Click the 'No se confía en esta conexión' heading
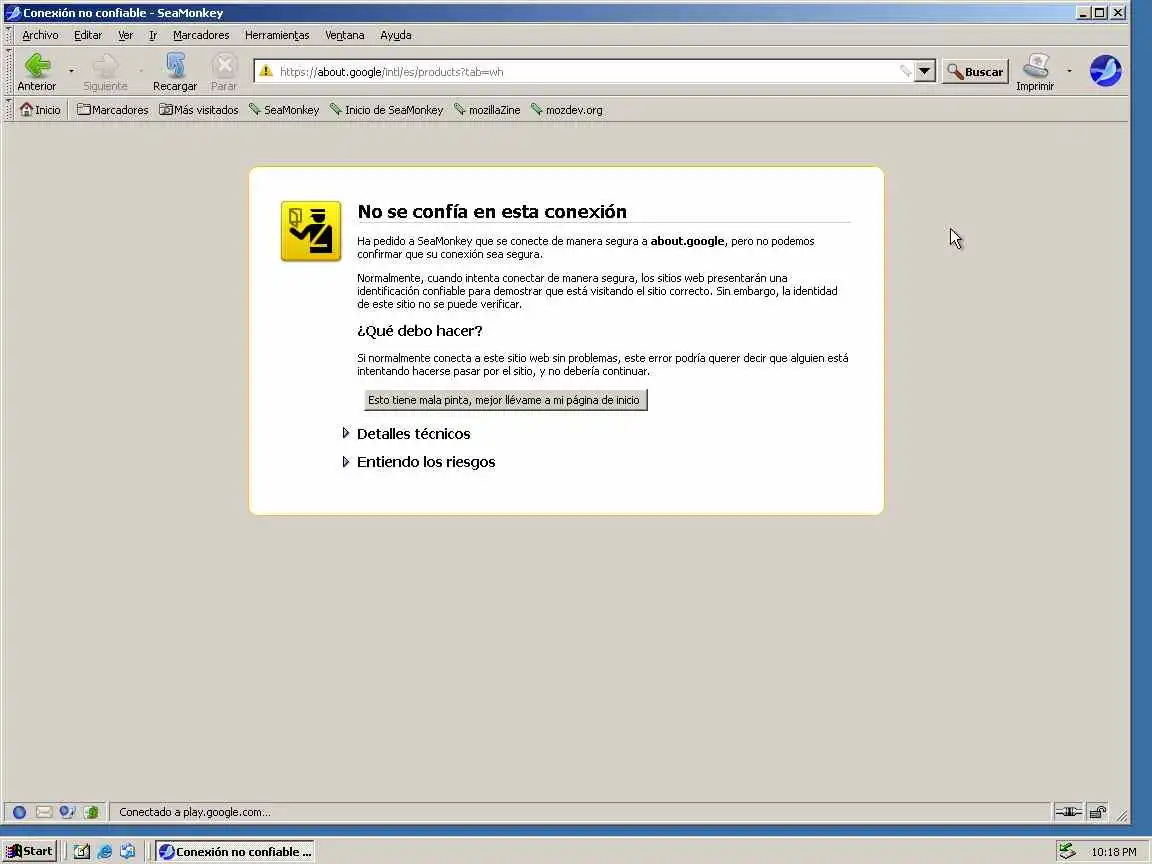This screenshot has height=864, width=1152. [x=492, y=212]
